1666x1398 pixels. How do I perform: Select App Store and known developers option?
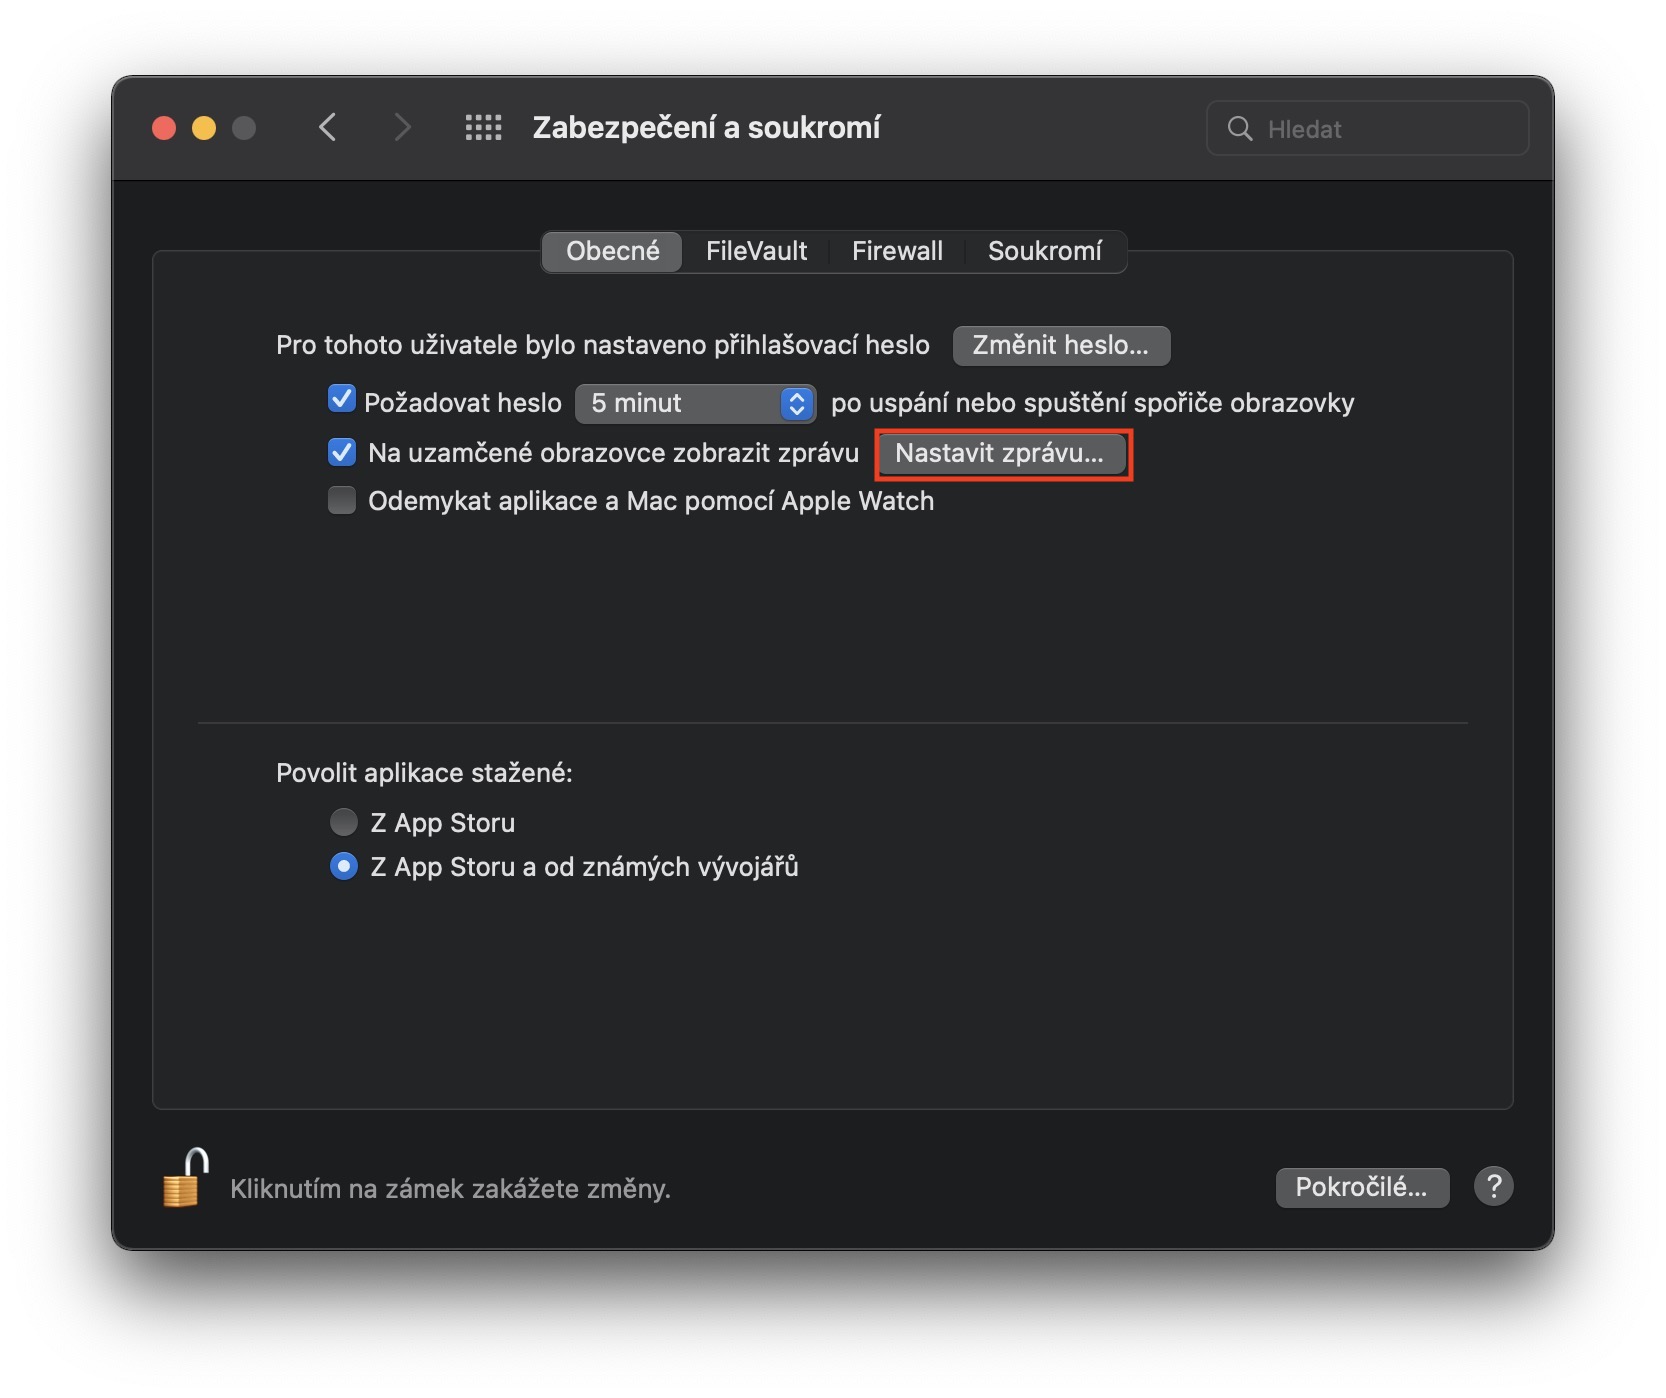click(x=344, y=867)
